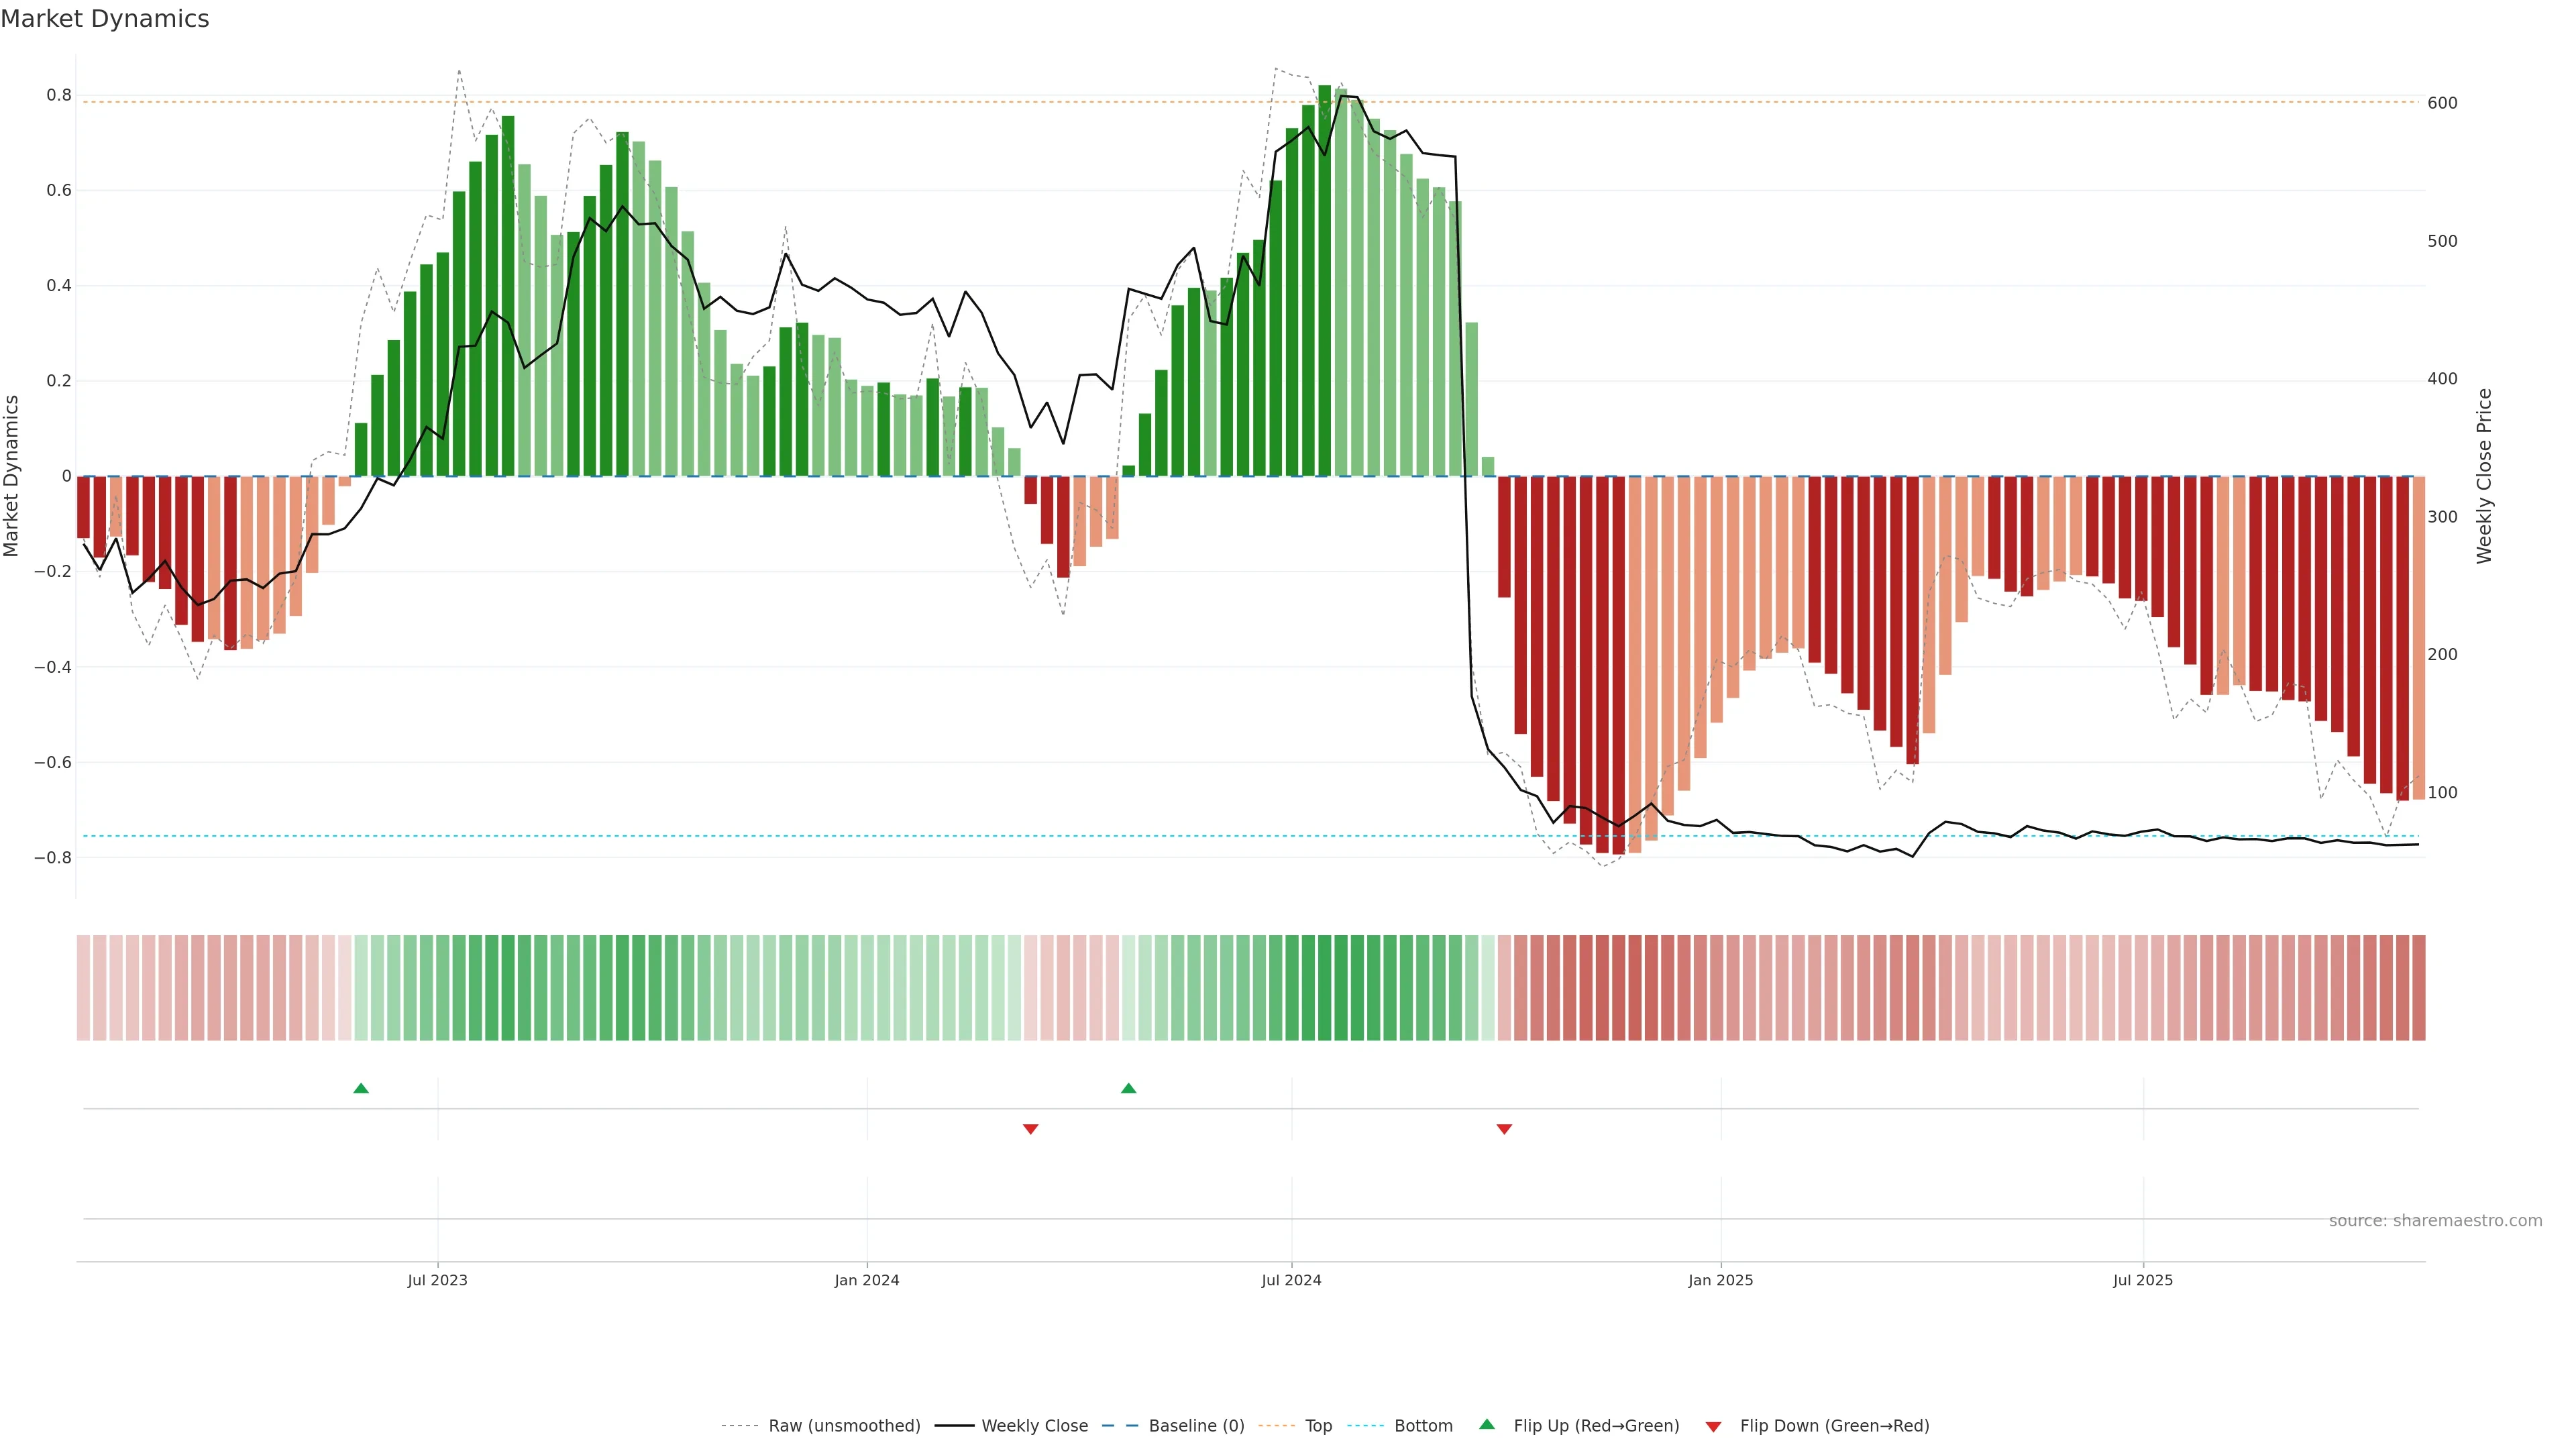Click the Jan 2025 x-axis label
Viewport: 2576px width, 1449px height.
[1720, 1280]
